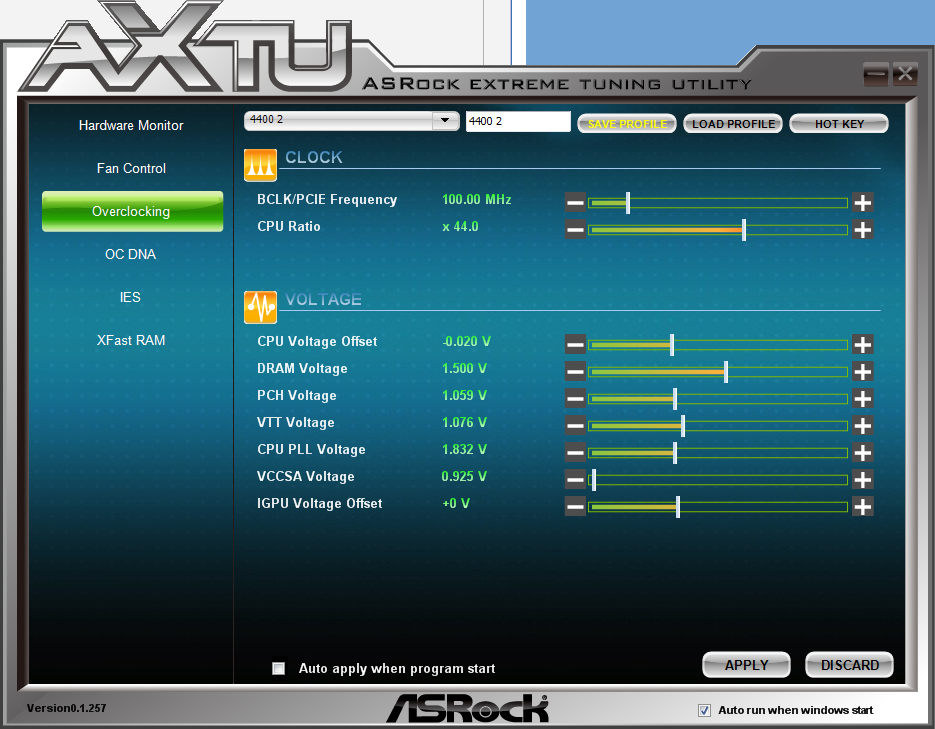Raise VCCSA Voltage with plus button
The image size is (935, 729).
pyautogui.click(x=862, y=479)
